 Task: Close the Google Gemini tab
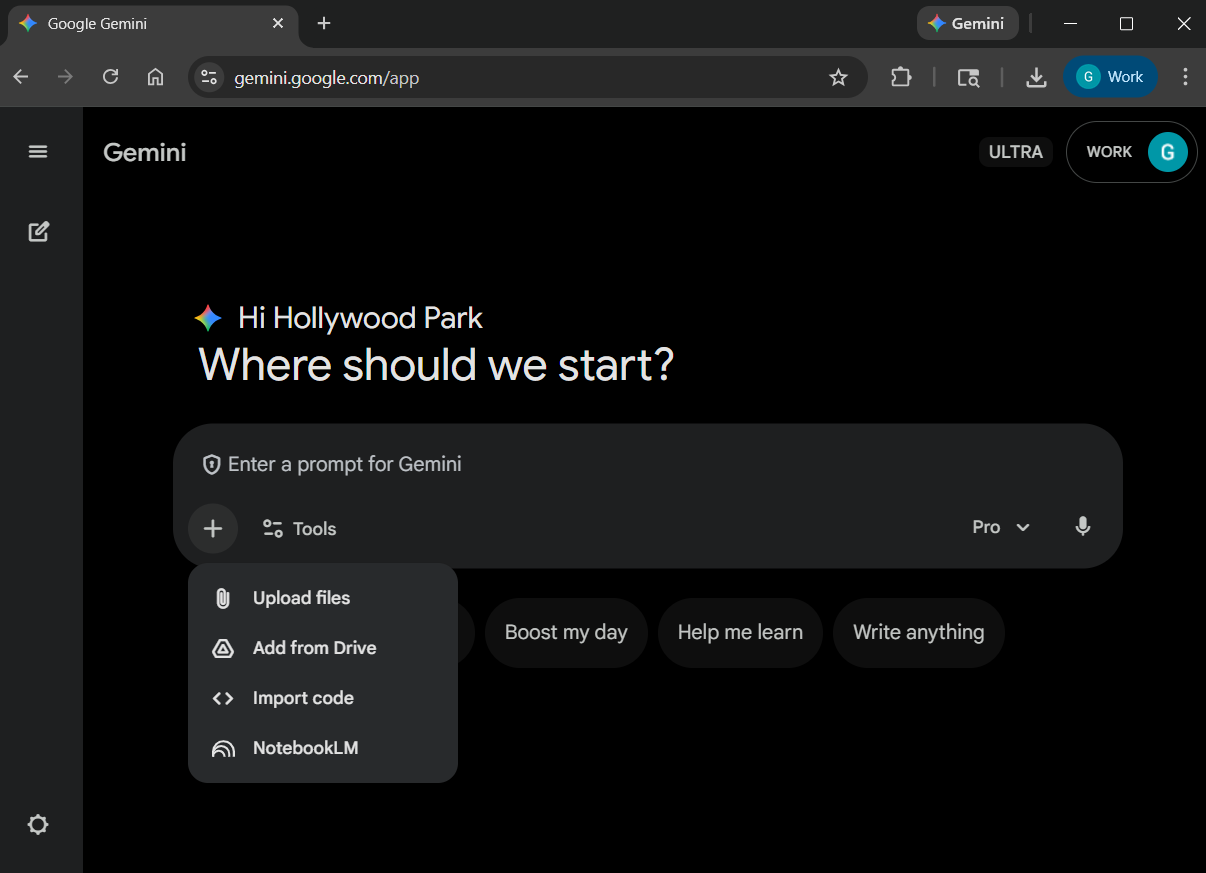click(x=278, y=23)
